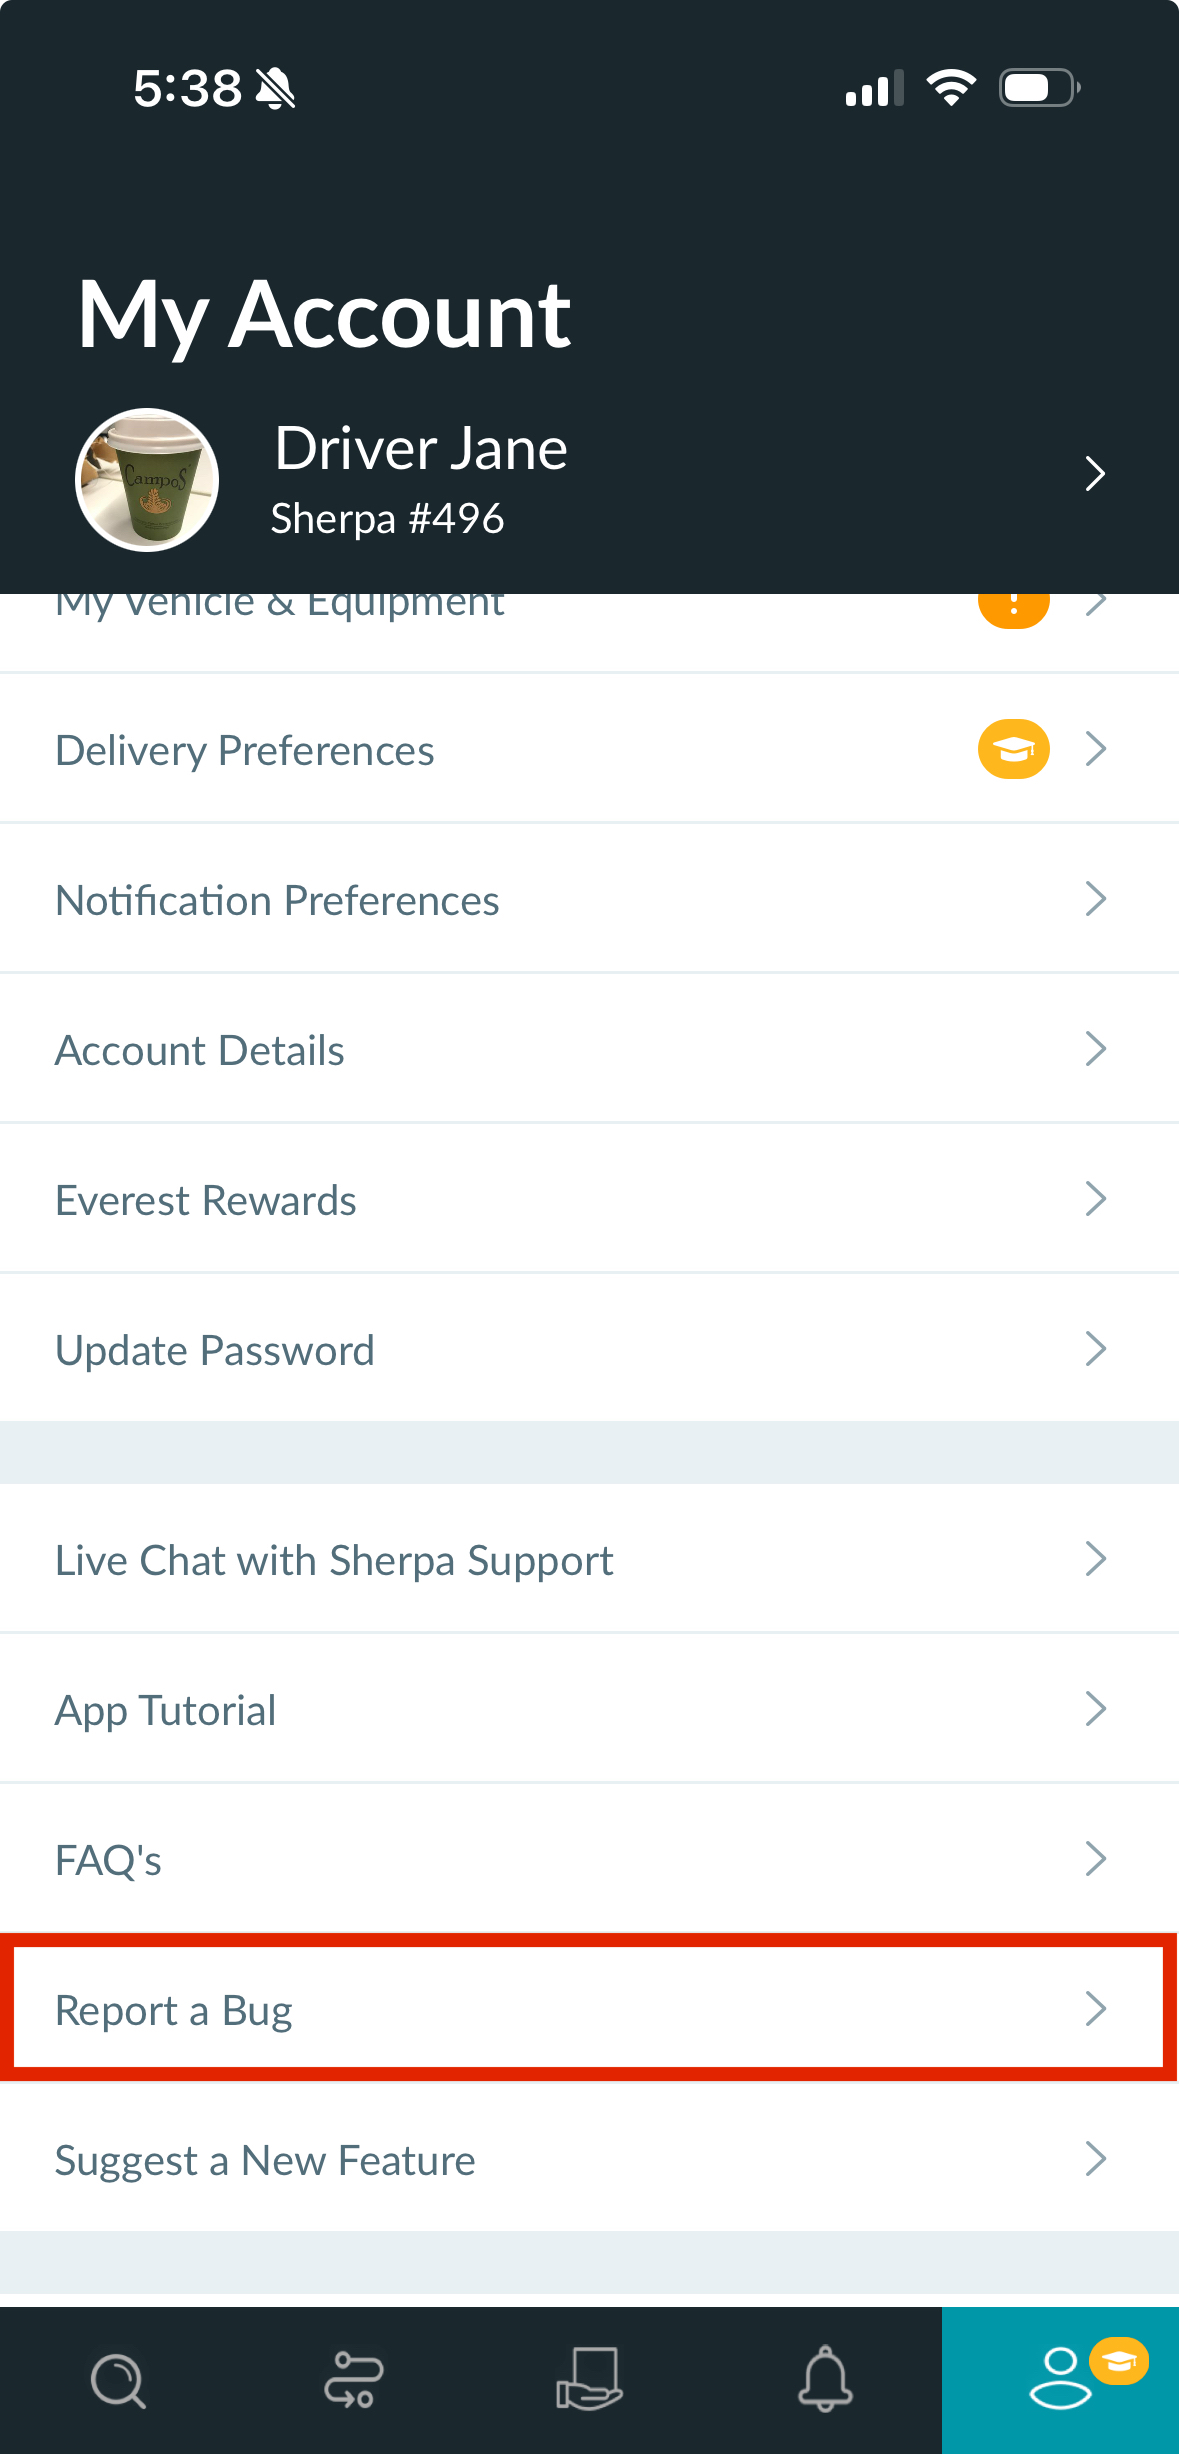Tap the graduation cap badge on Delivery Preferences

tap(1013, 749)
